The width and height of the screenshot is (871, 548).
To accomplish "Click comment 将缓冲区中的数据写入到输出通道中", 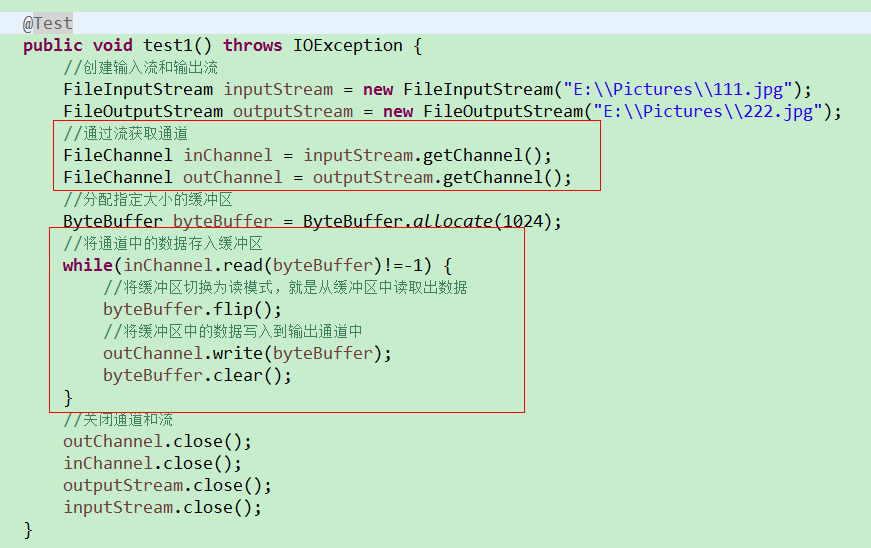I will point(233,331).
